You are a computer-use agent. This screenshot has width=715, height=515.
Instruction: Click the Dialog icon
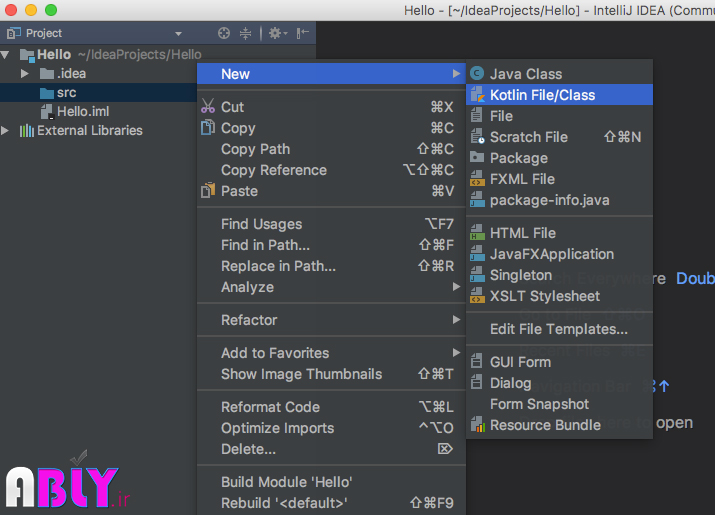[477, 382]
